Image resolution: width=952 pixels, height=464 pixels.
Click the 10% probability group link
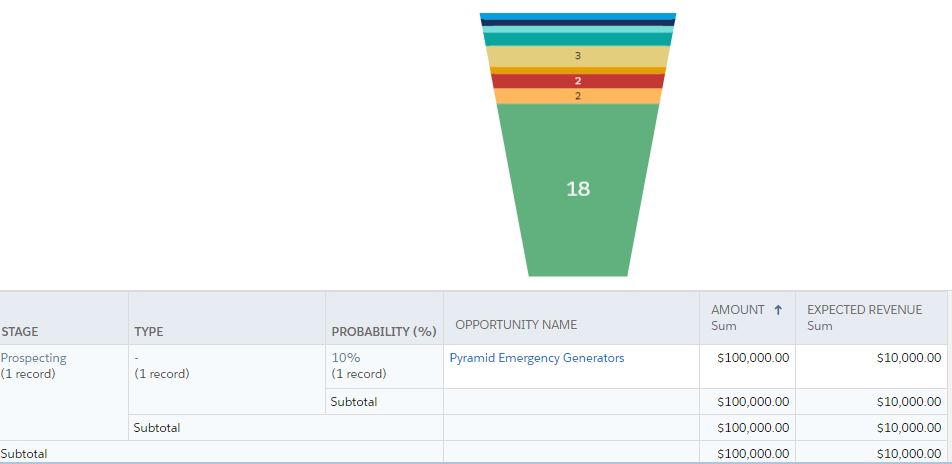tap(346, 358)
